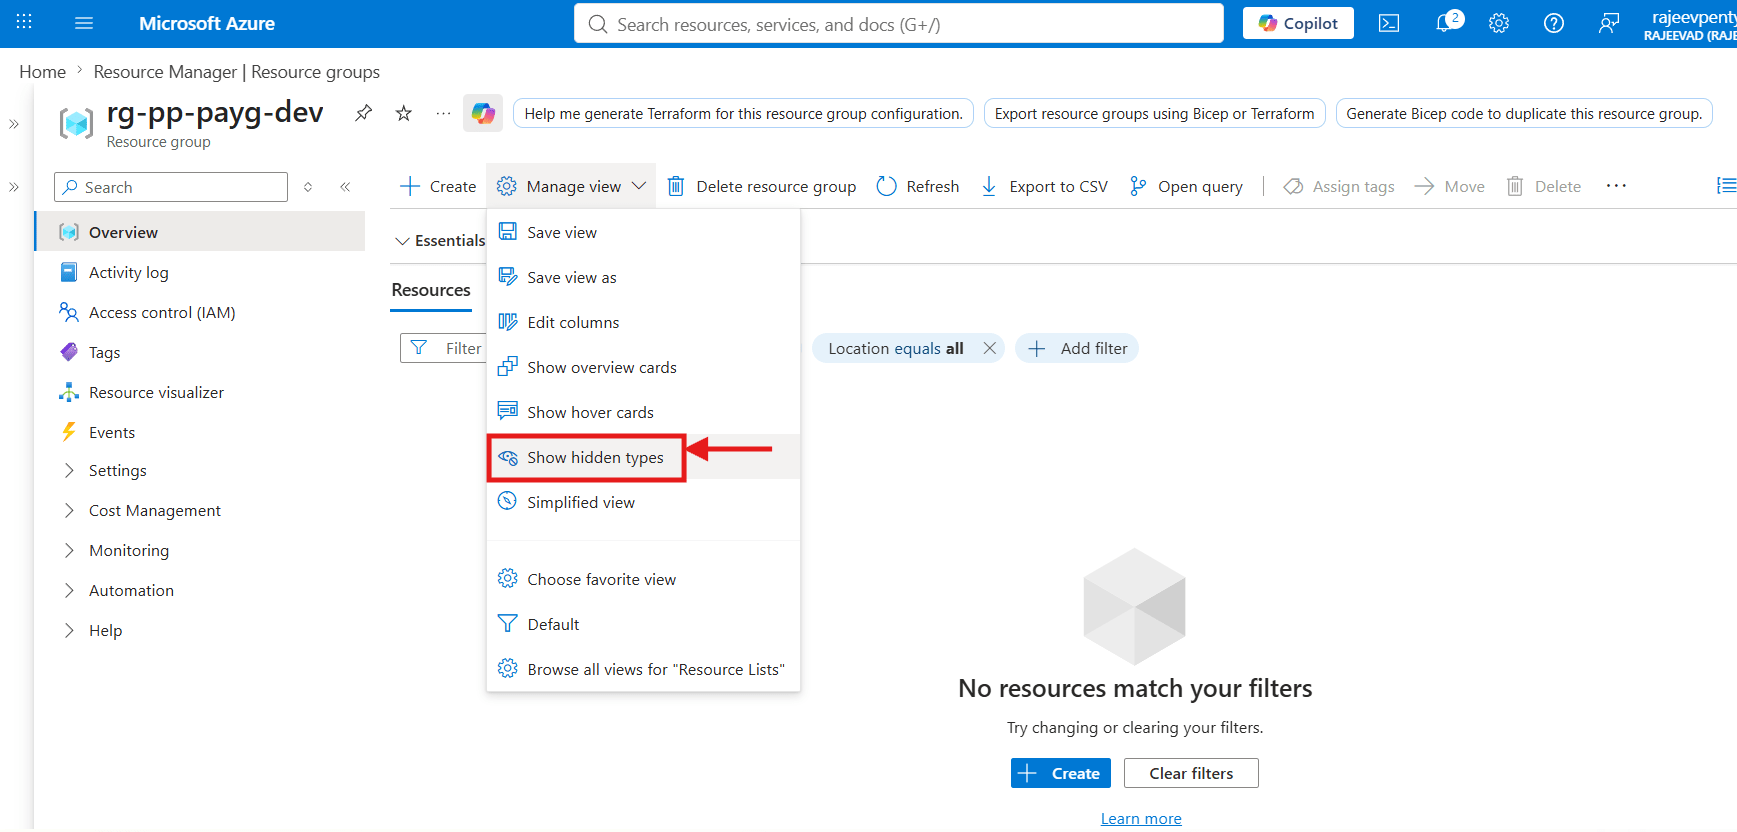Select Edit columns menu item
The height and width of the screenshot is (832, 1737).
[x=643, y=322]
